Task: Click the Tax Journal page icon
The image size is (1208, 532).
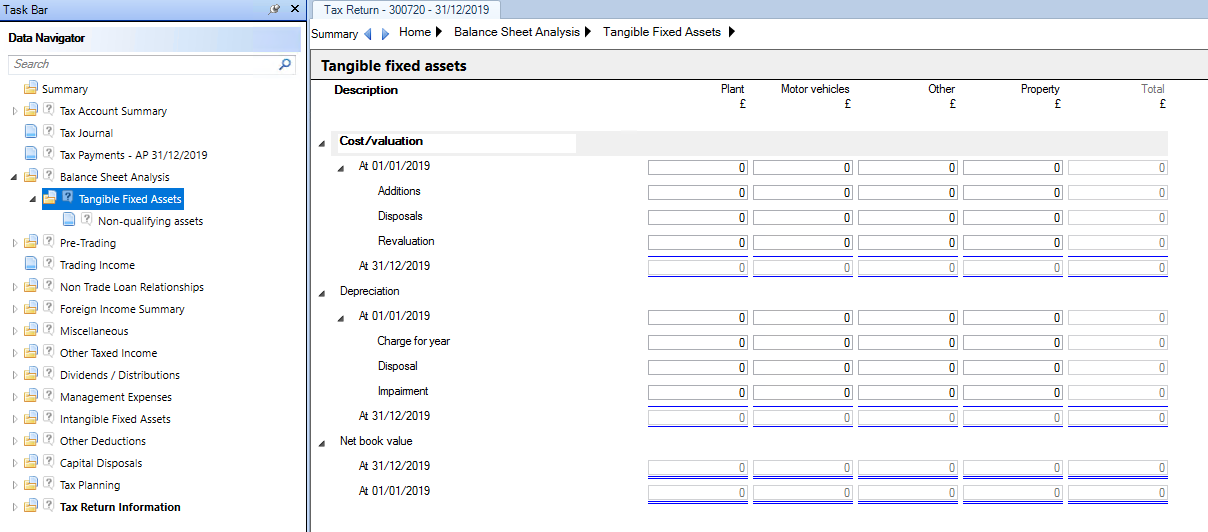Action: pyautogui.click(x=31, y=133)
